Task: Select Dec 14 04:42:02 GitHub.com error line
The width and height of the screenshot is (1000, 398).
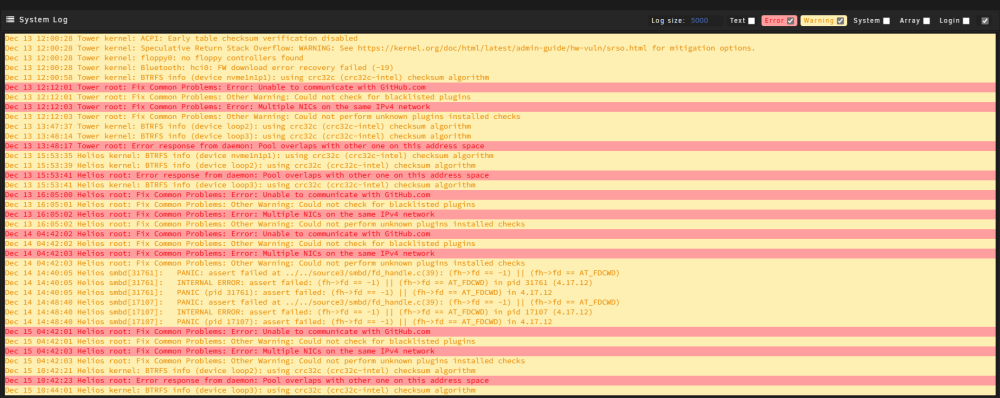Action: [x=499, y=234]
